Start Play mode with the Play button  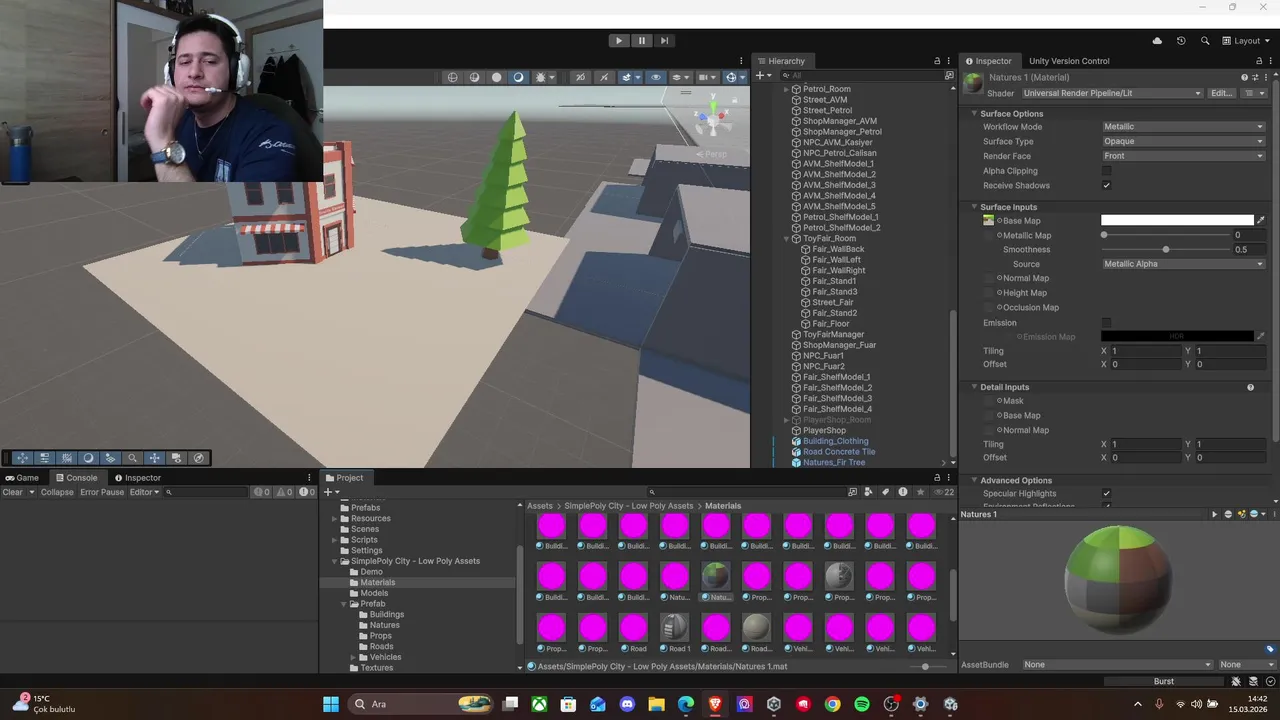(x=619, y=41)
